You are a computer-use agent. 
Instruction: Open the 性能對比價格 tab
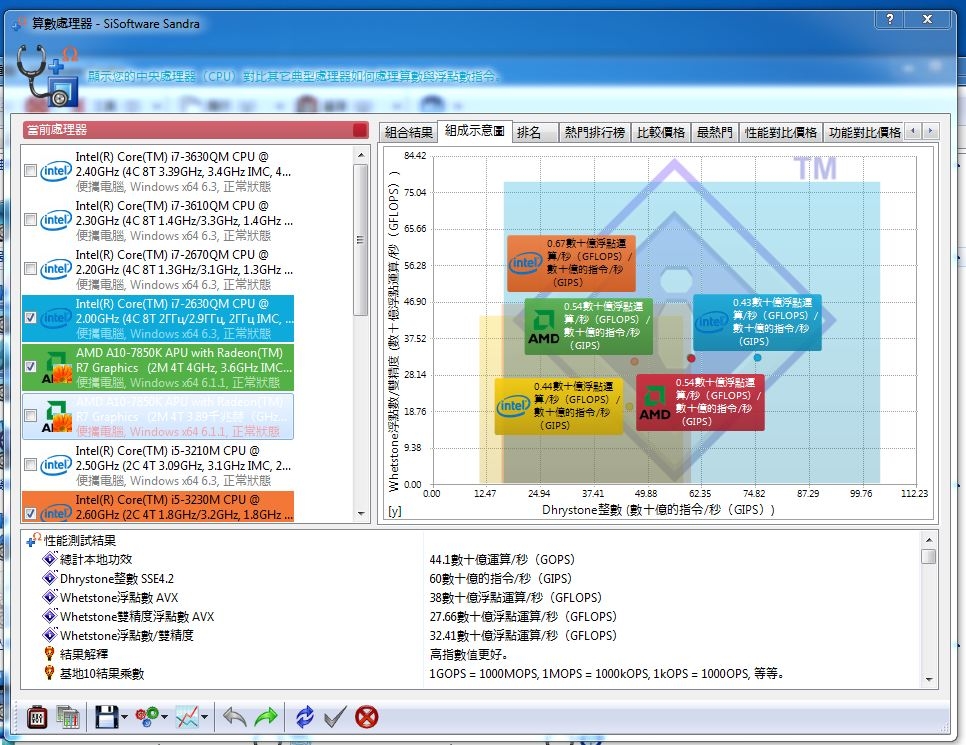tap(781, 132)
